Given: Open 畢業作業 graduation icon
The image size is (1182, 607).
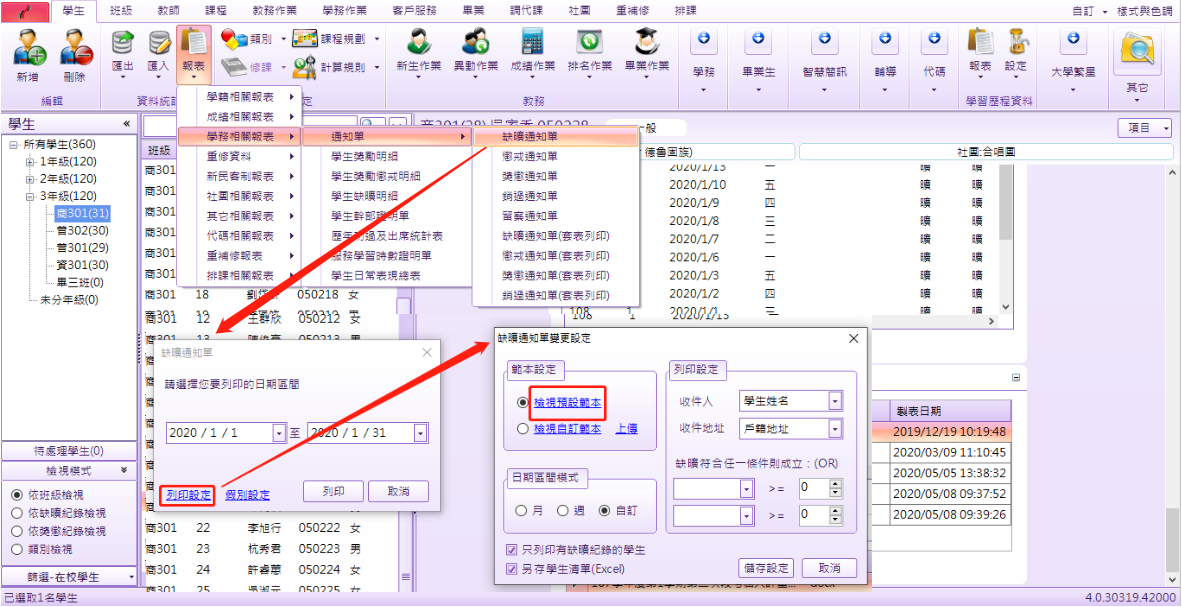Looking at the screenshot, I should coord(647,47).
